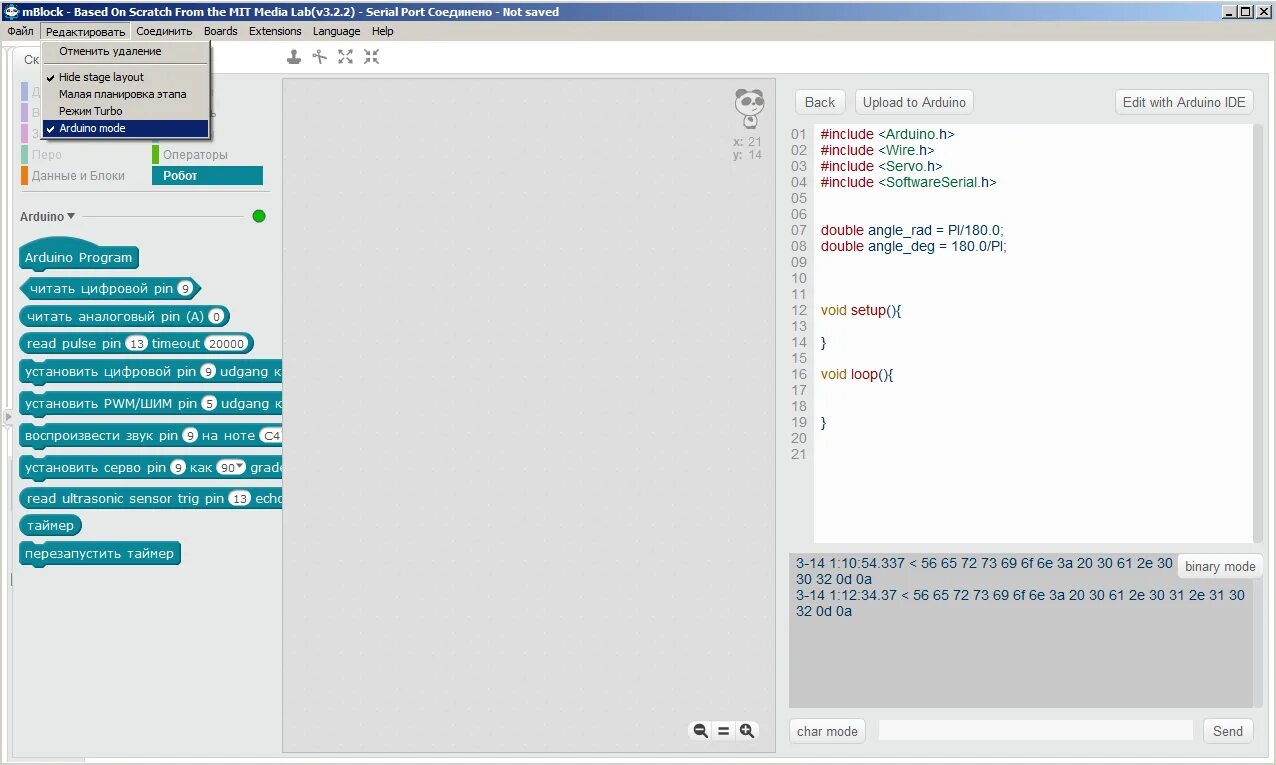Choose Режим Turbo menu entry
1276x765 pixels.
(x=126, y=111)
